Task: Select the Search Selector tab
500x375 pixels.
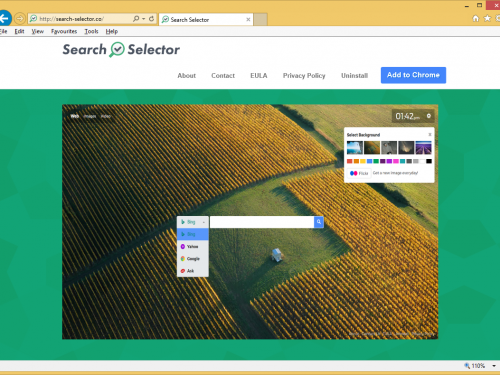Action: [x=206, y=20]
